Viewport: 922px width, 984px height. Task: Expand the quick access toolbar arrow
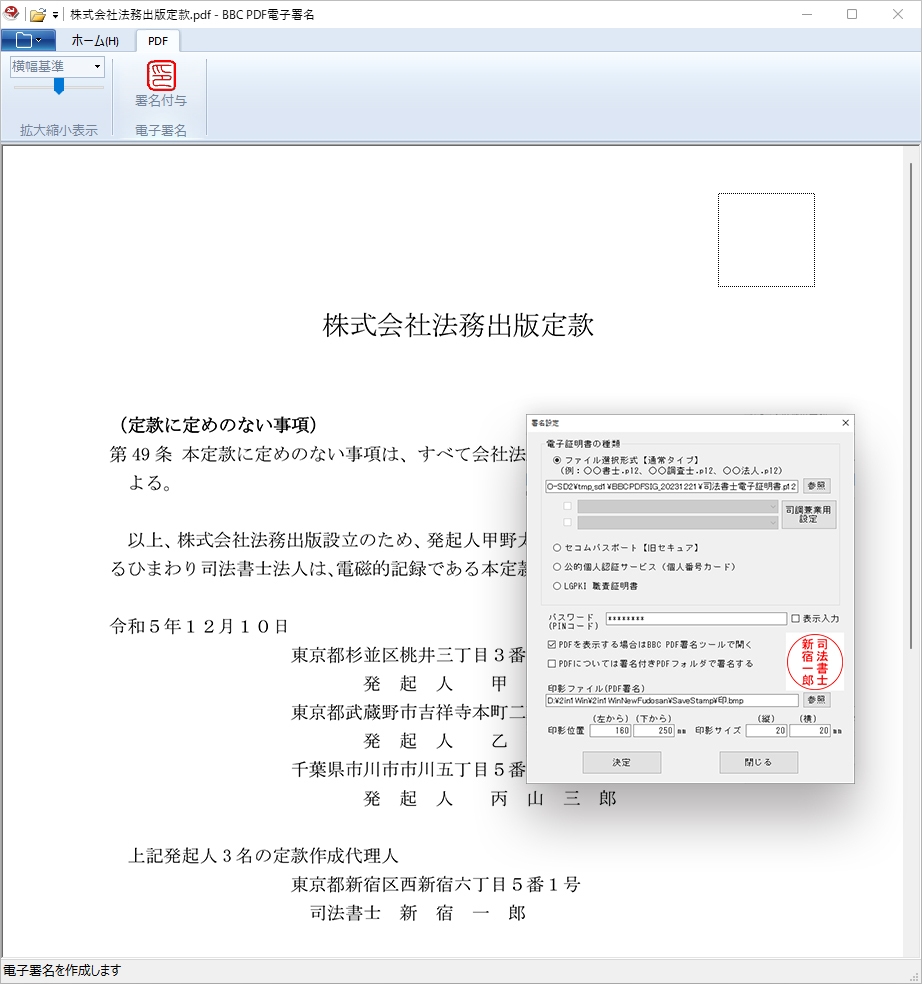click(56, 15)
